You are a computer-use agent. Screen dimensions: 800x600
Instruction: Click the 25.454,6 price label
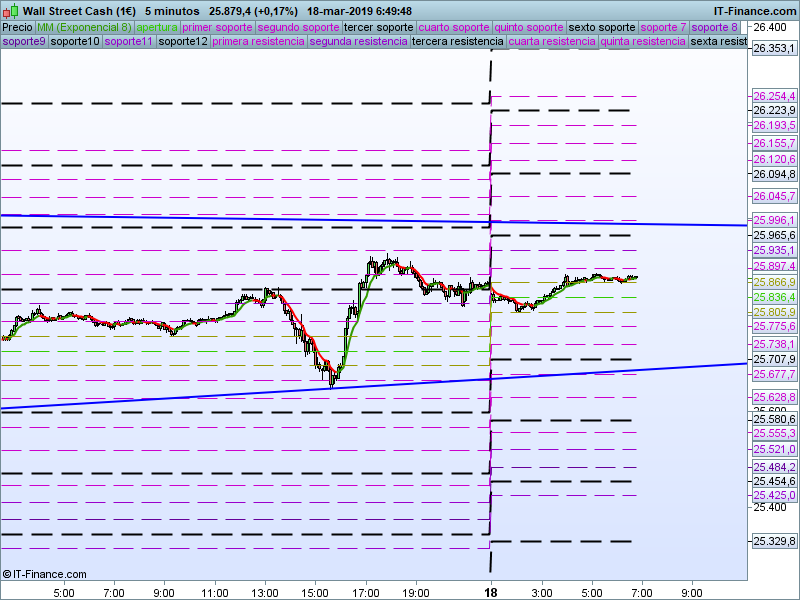click(774, 481)
